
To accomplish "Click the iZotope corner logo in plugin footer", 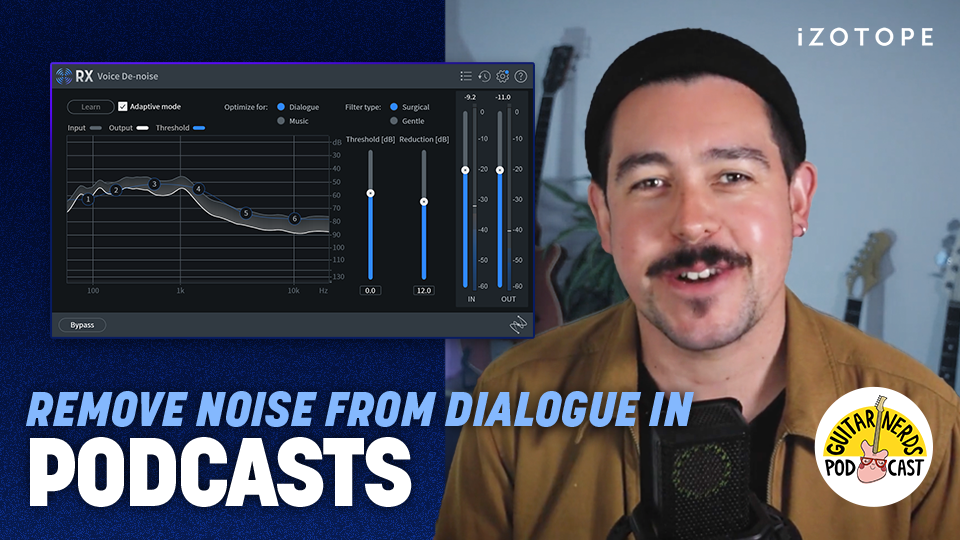I will (519, 324).
